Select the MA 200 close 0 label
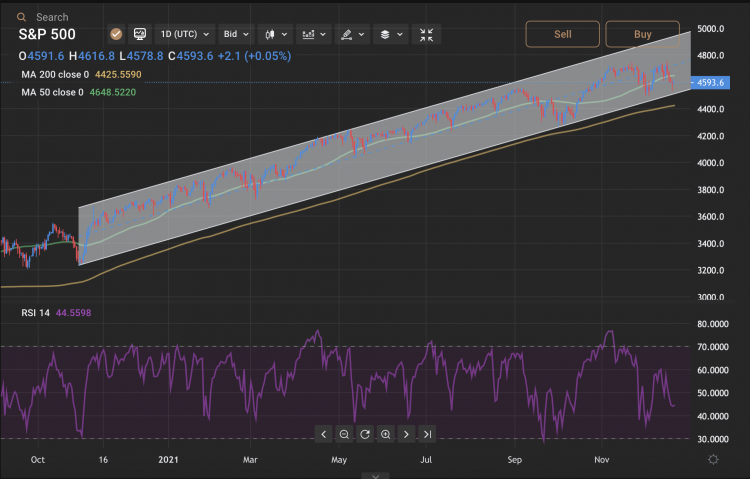This screenshot has width=750, height=479. (x=55, y=75)
